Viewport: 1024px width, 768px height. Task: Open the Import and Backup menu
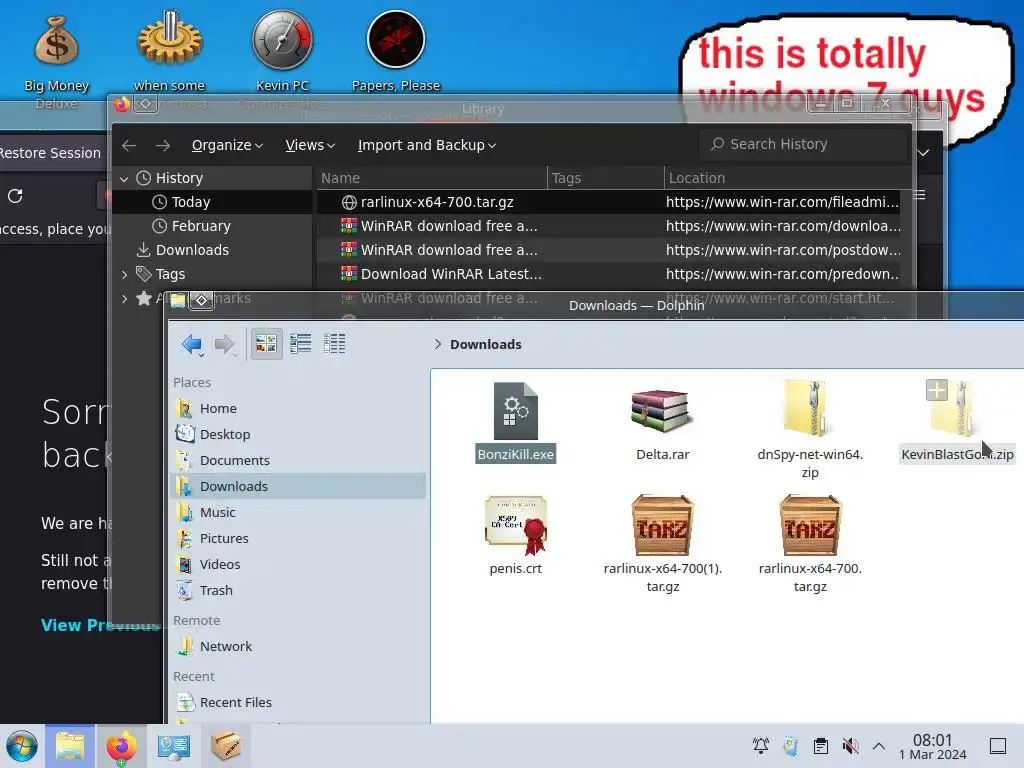point(426,145)
